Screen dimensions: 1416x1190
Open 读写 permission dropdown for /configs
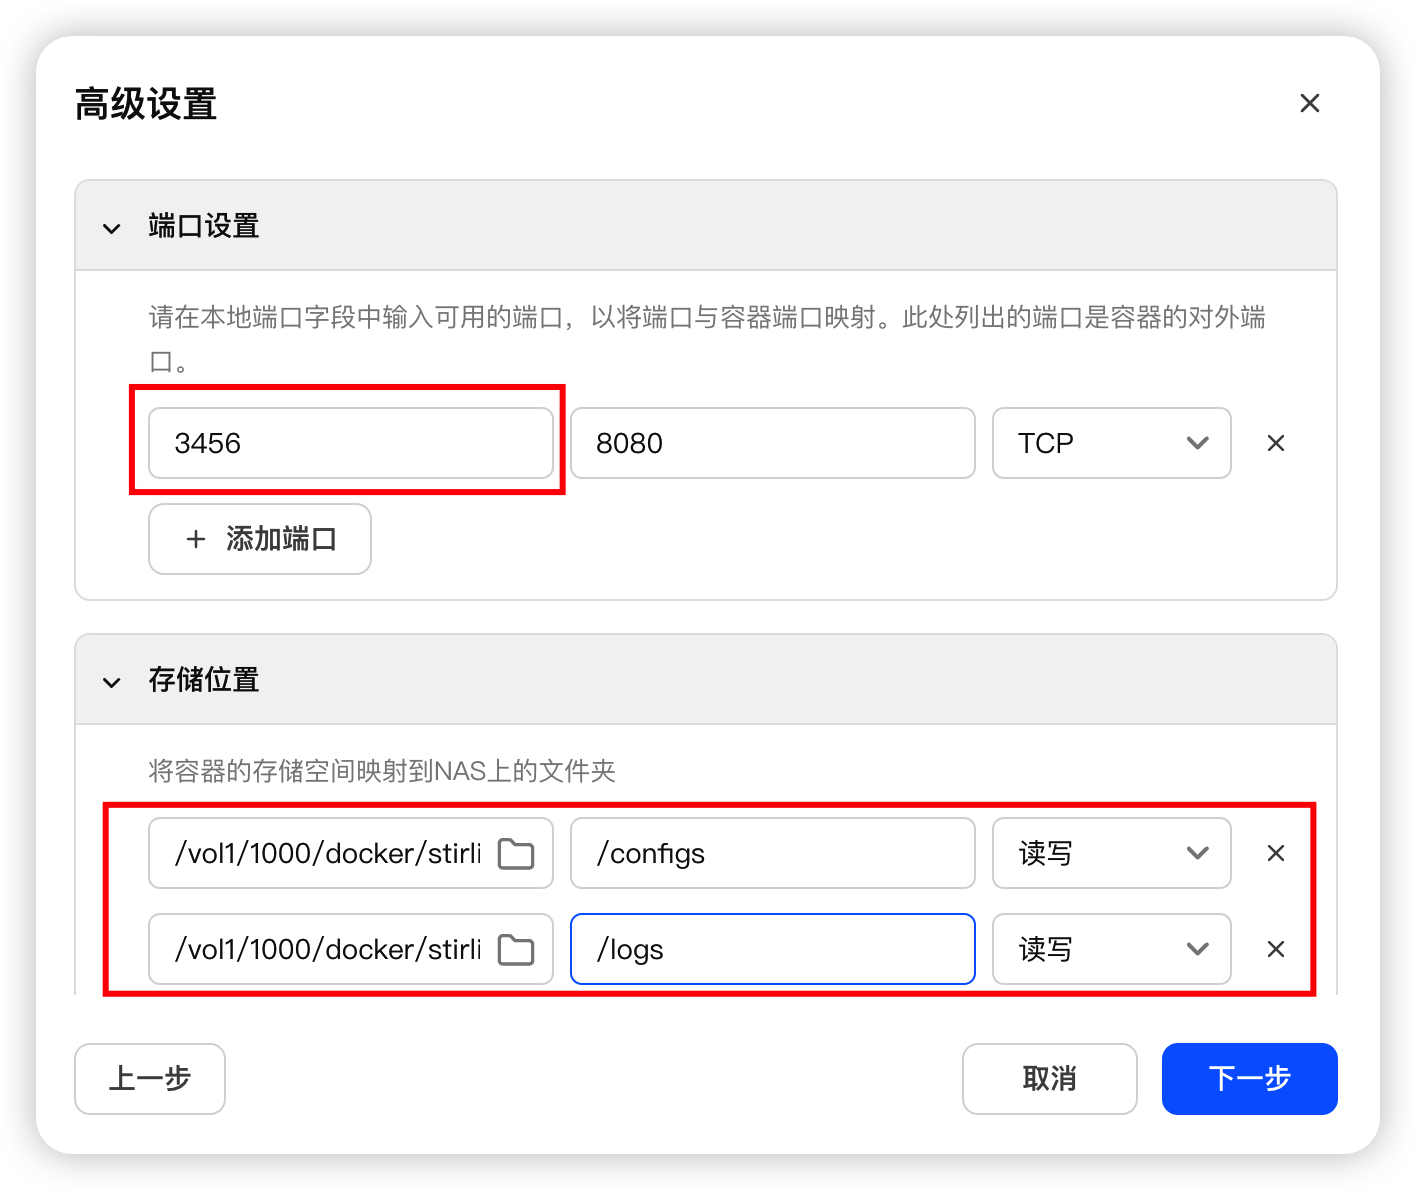click(1111, 853)
